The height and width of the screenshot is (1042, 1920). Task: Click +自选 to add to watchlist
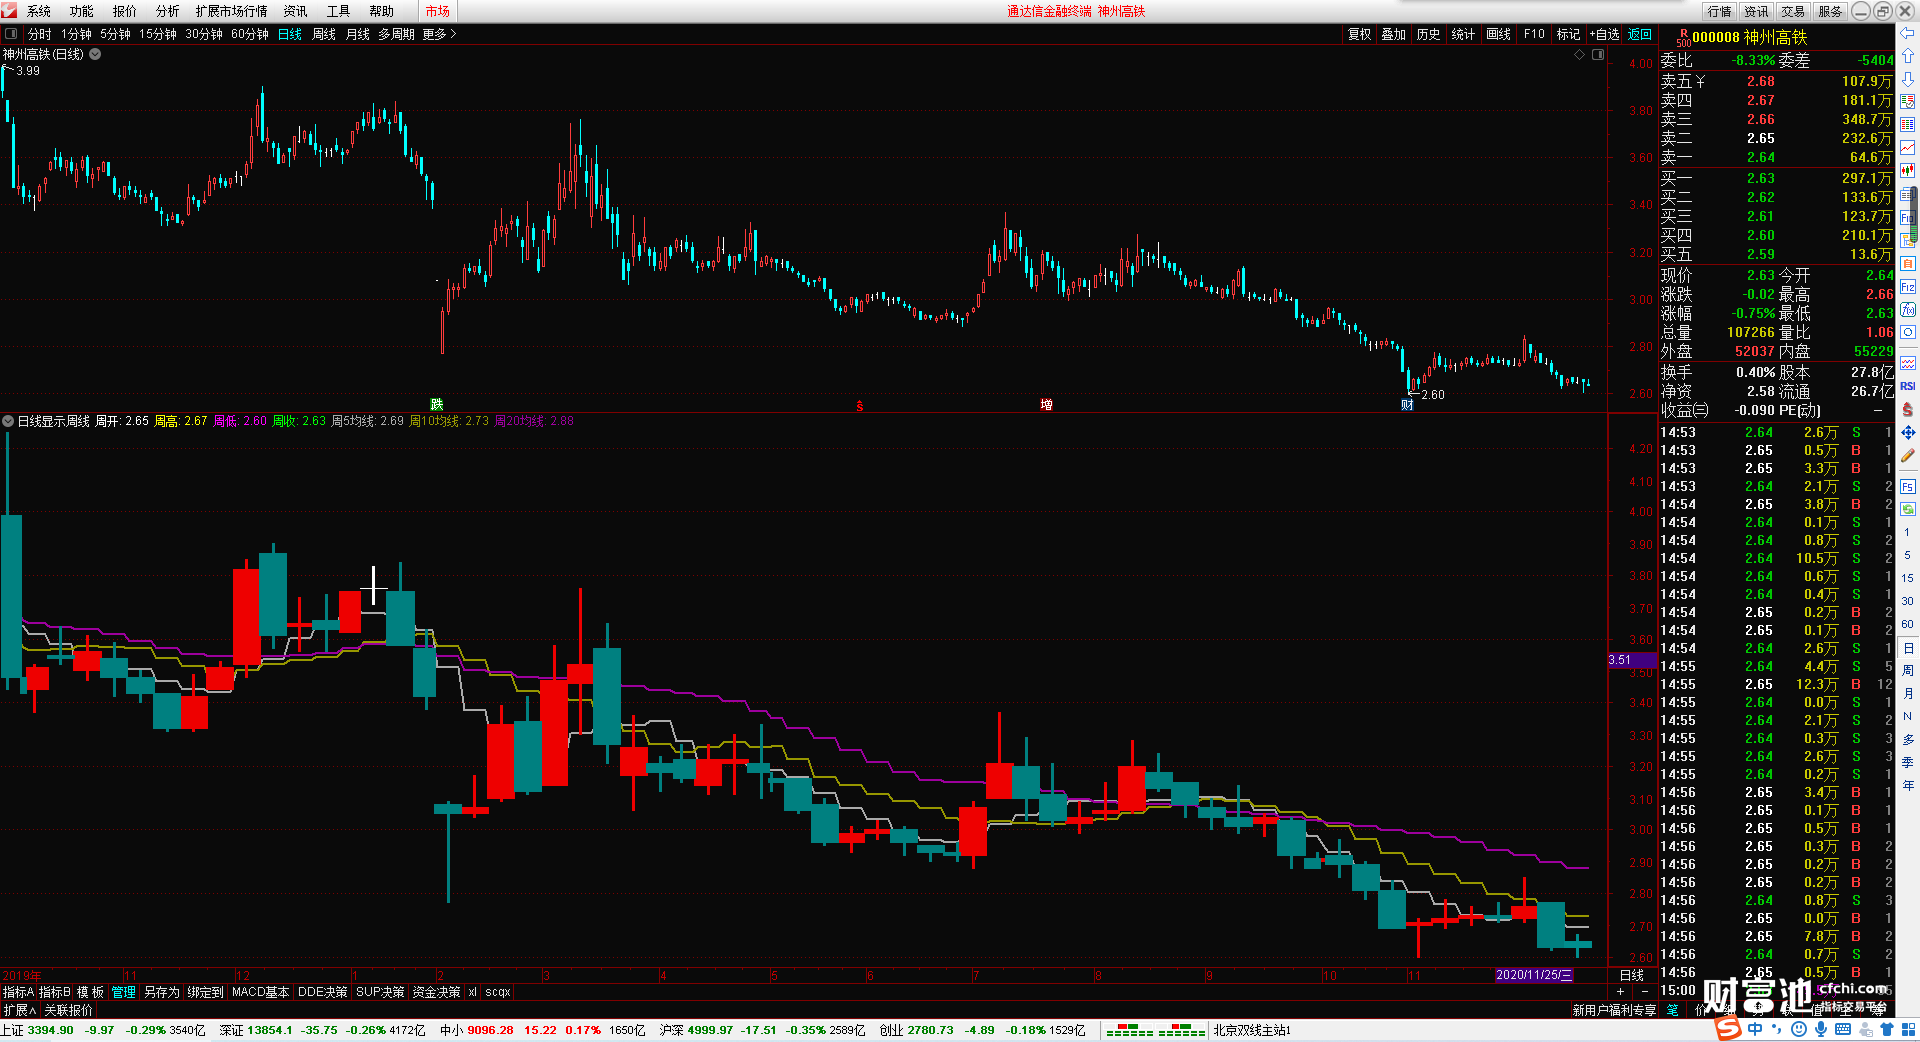[1604, 34]
